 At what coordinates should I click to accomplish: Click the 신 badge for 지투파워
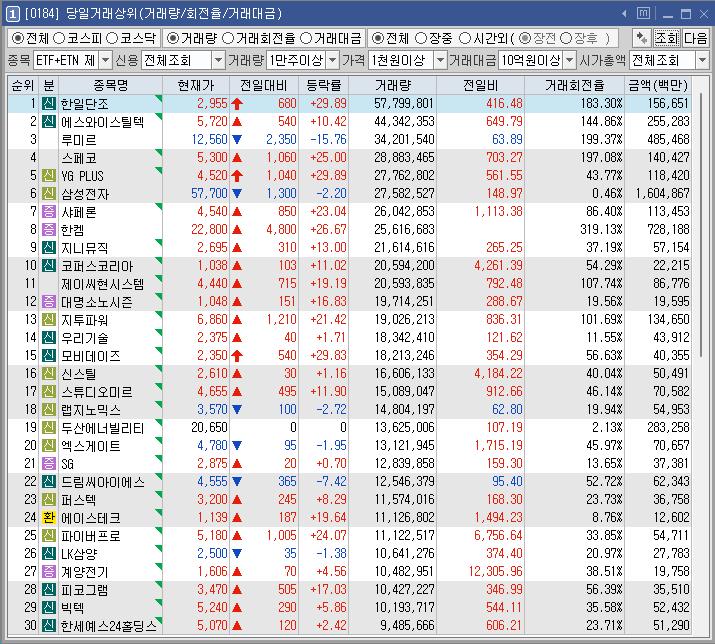click(x=49, y=320)
